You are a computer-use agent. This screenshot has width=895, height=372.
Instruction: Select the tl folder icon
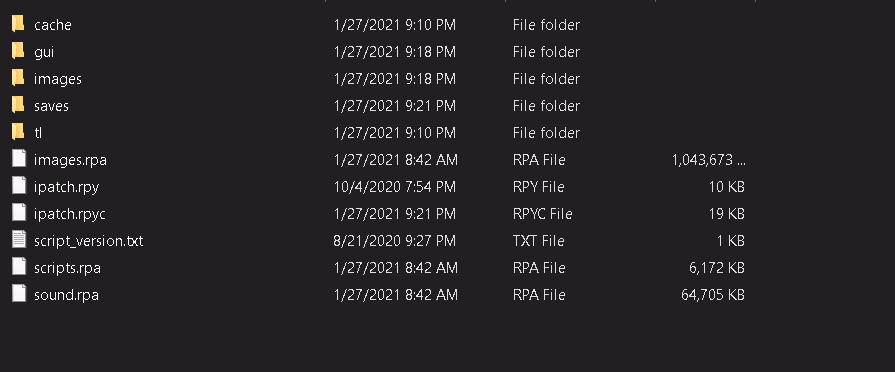coord(18,132)
